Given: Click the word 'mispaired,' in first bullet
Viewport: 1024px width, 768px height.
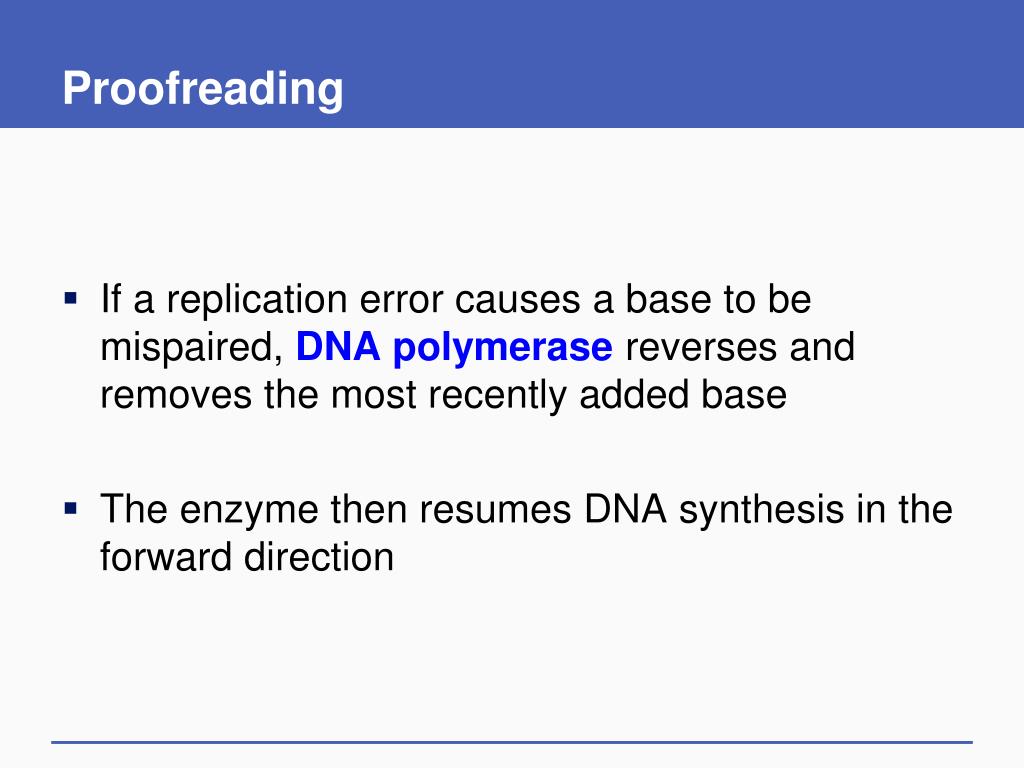Looking at the screenshot, I should point(192,348).
